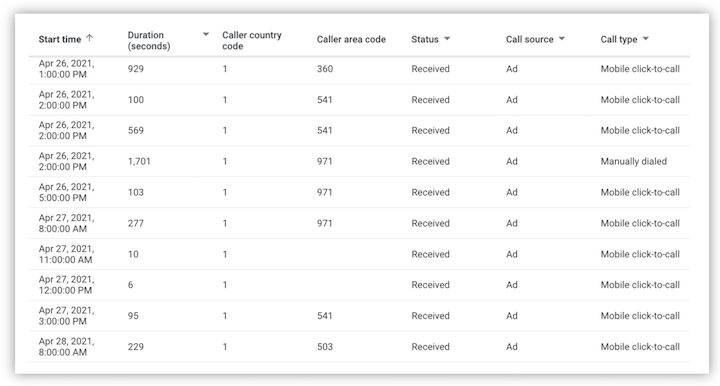Select the Apr 27, 2021, 11:00:00 AM cell
Image resolution: width=720 pixels, height=386 pixels.
click(x=67, y=254)
